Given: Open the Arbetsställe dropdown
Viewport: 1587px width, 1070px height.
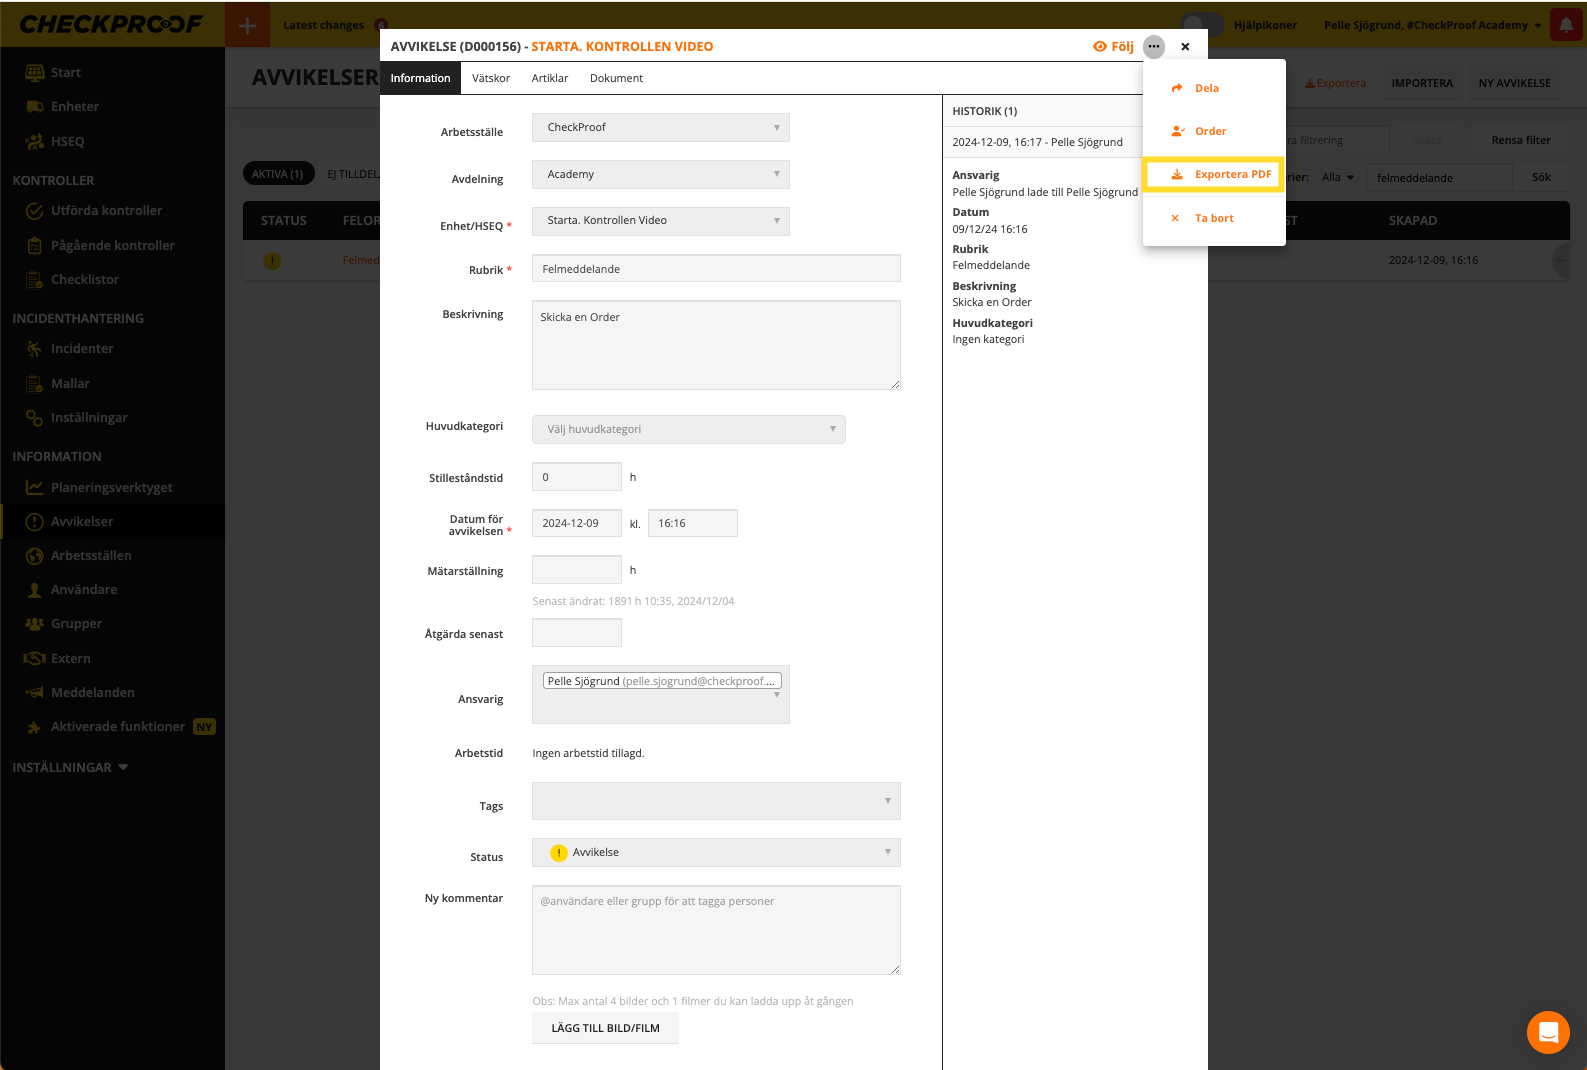Looking at the screenshot, I should (660, 127).
